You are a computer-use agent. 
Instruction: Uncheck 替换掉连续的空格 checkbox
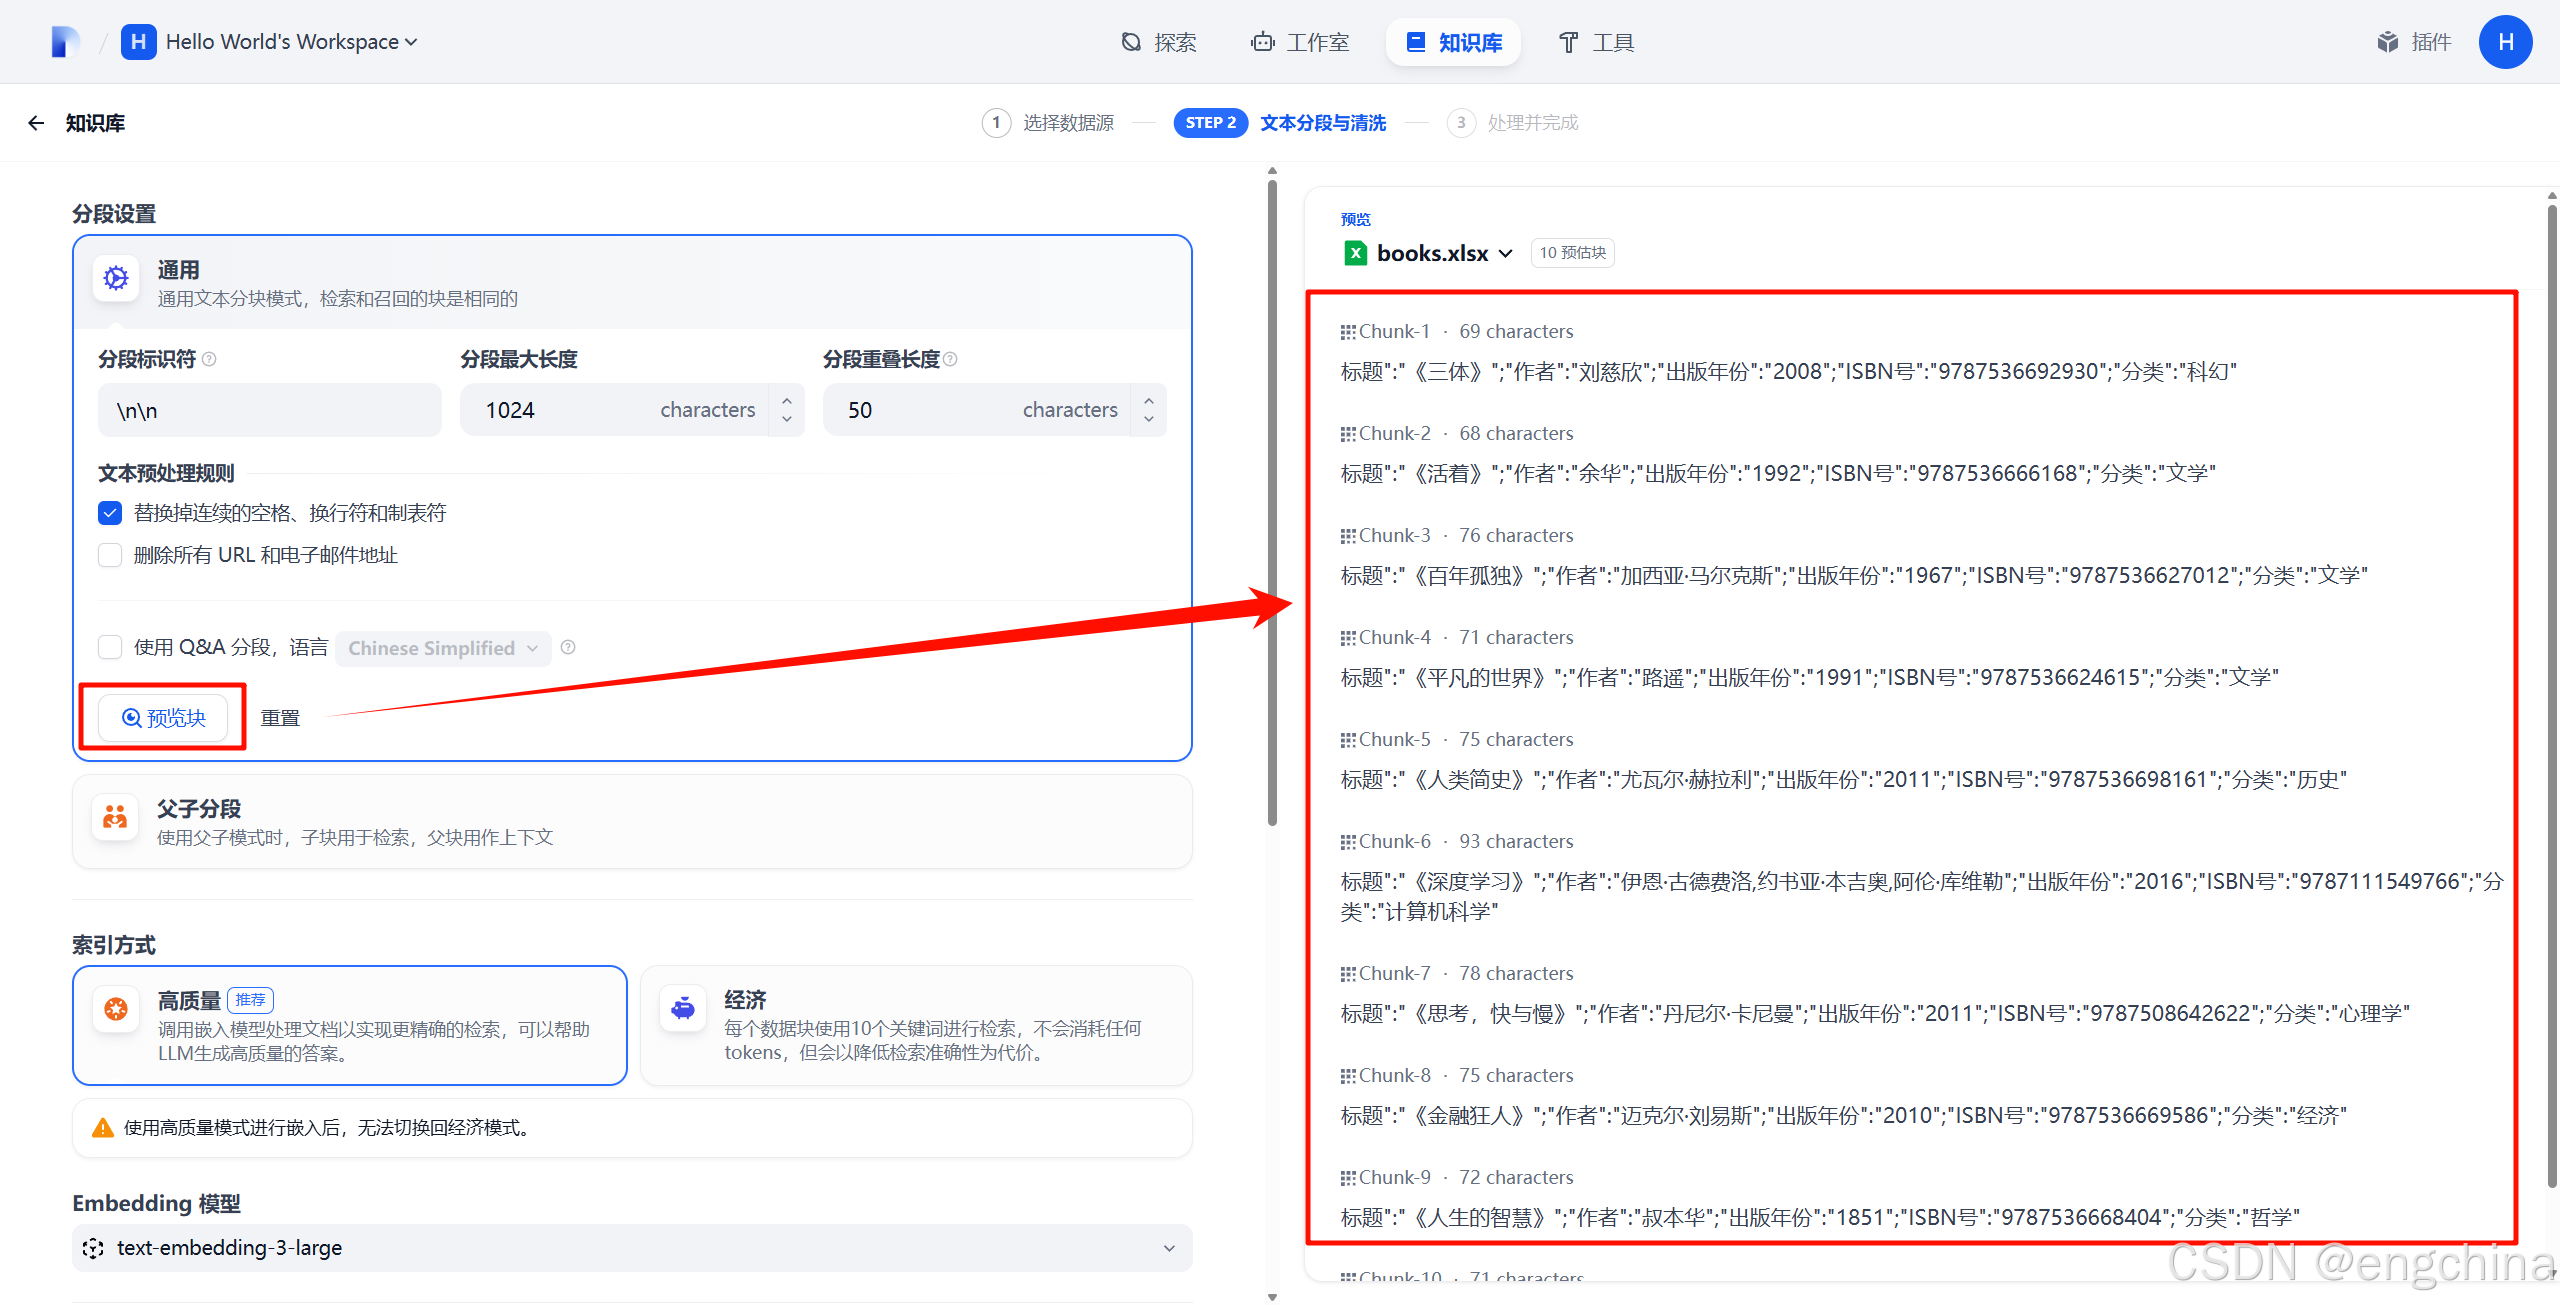coord(110,513)
